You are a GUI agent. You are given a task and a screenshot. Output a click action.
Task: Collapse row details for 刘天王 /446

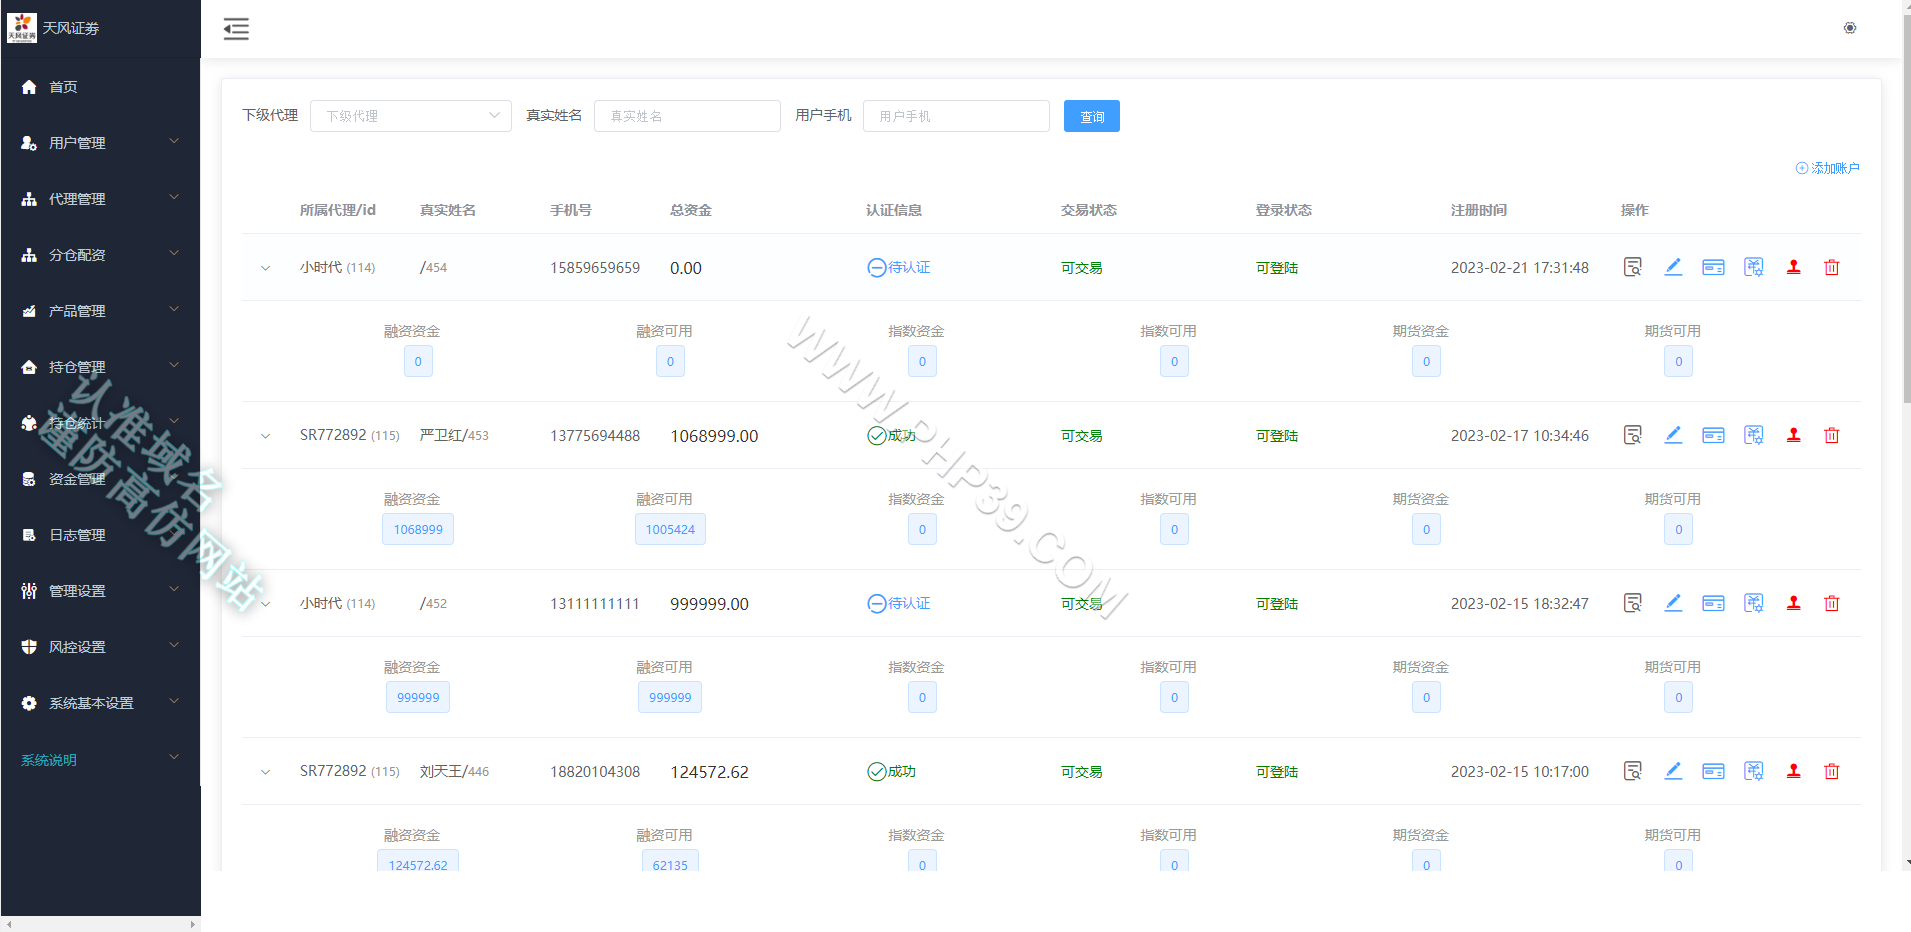pos(265,772)
